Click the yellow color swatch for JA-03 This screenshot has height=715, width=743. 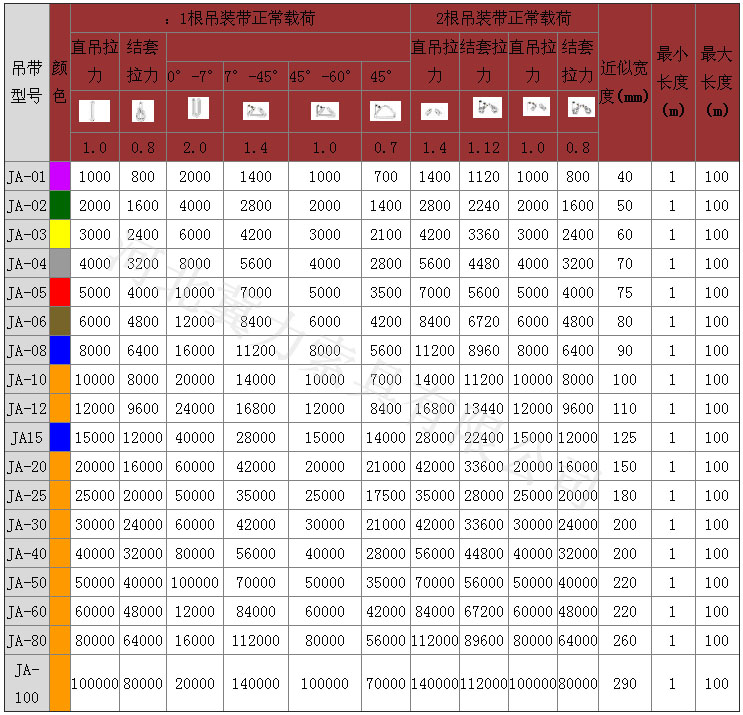coord(59,235)
